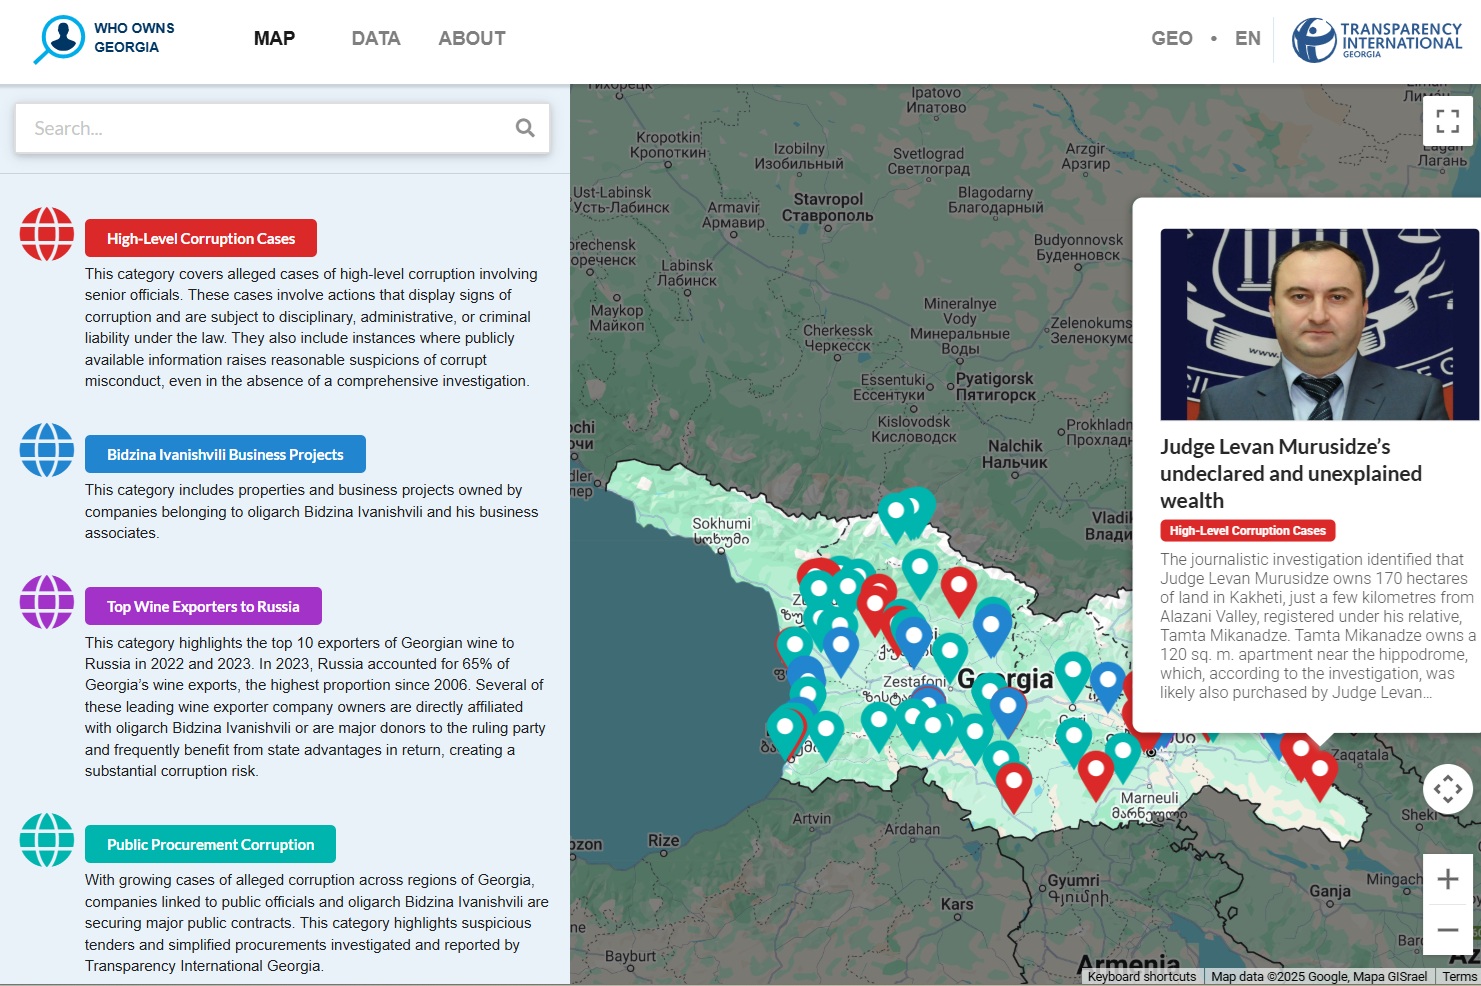The width and height of the screenshot is (1481, 986).
Task: Open the DATA tab
Action: click(x=376, y=39)
